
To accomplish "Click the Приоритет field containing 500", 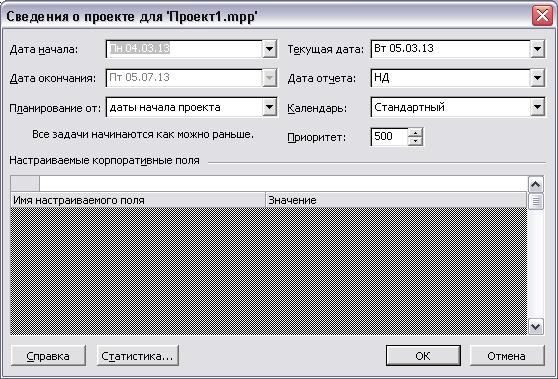I will pyautogui.click(x=390, y=137).
